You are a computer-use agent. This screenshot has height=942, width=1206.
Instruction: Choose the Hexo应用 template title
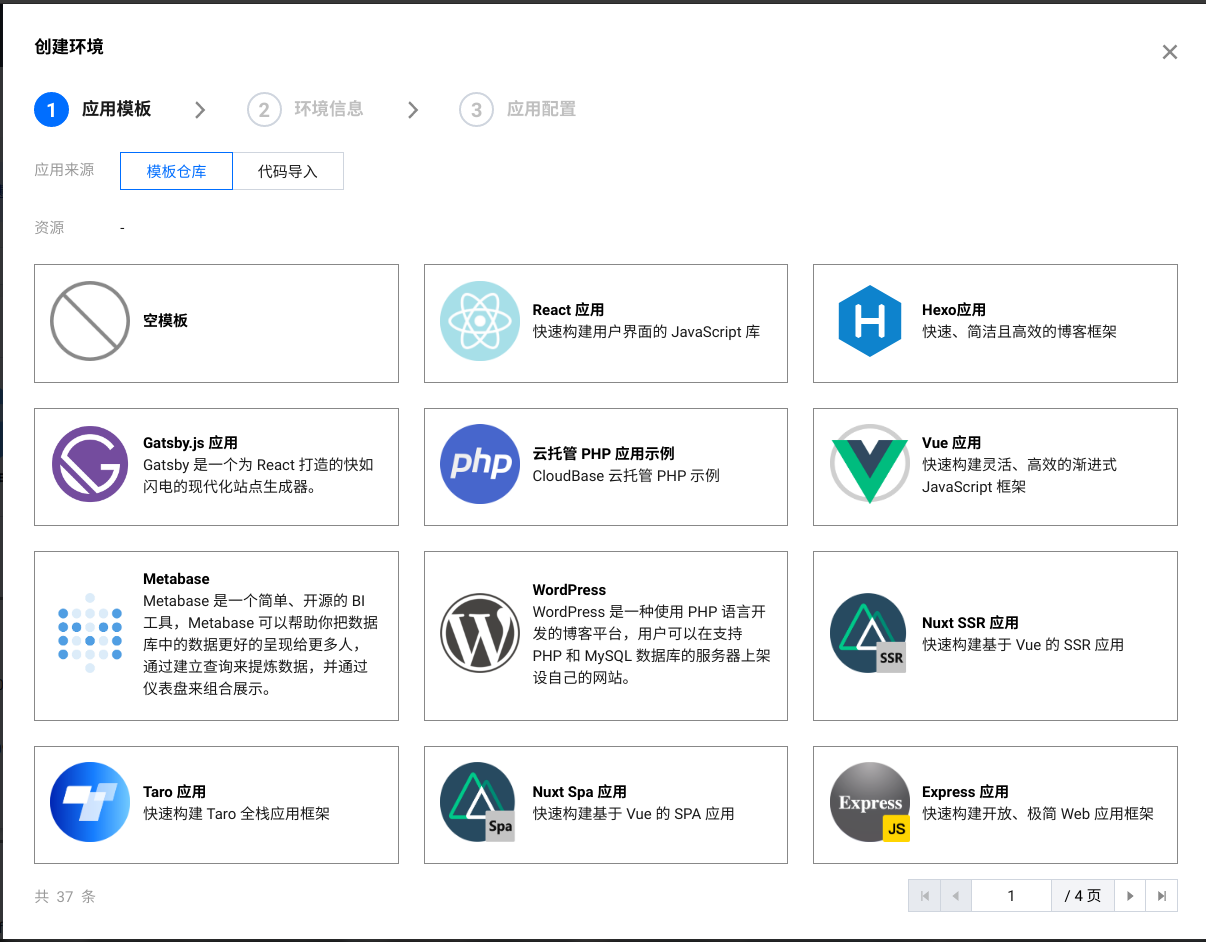click(954, 310)
